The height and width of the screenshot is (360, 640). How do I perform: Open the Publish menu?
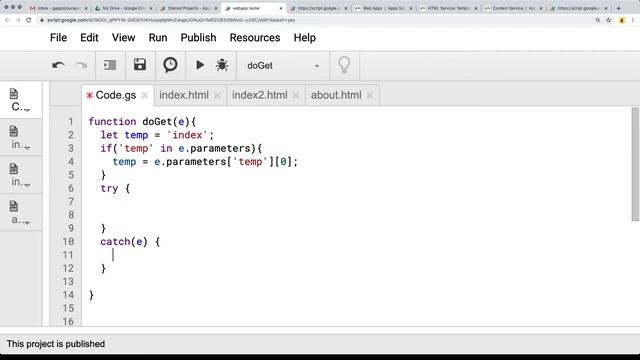pos(198,38)
